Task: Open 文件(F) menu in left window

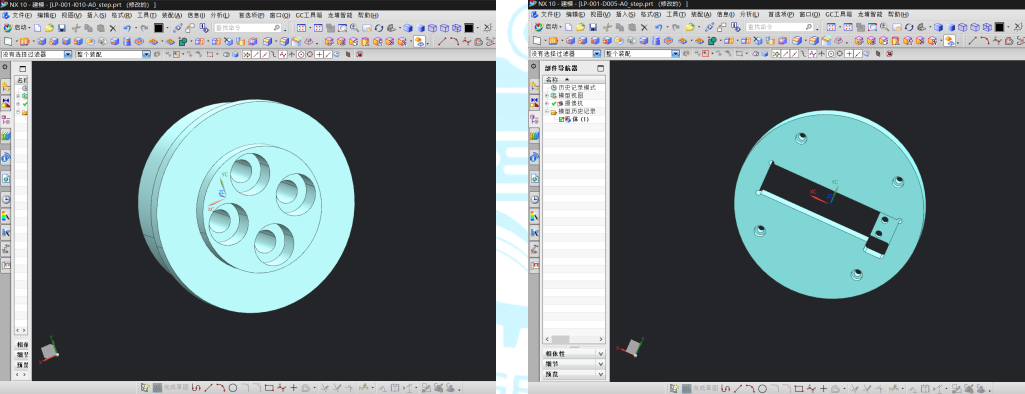Action: tap(22, 14)
